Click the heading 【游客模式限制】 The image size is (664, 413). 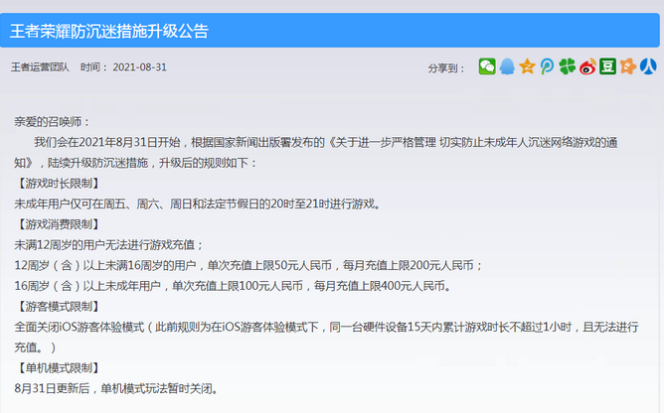(58, 306)
